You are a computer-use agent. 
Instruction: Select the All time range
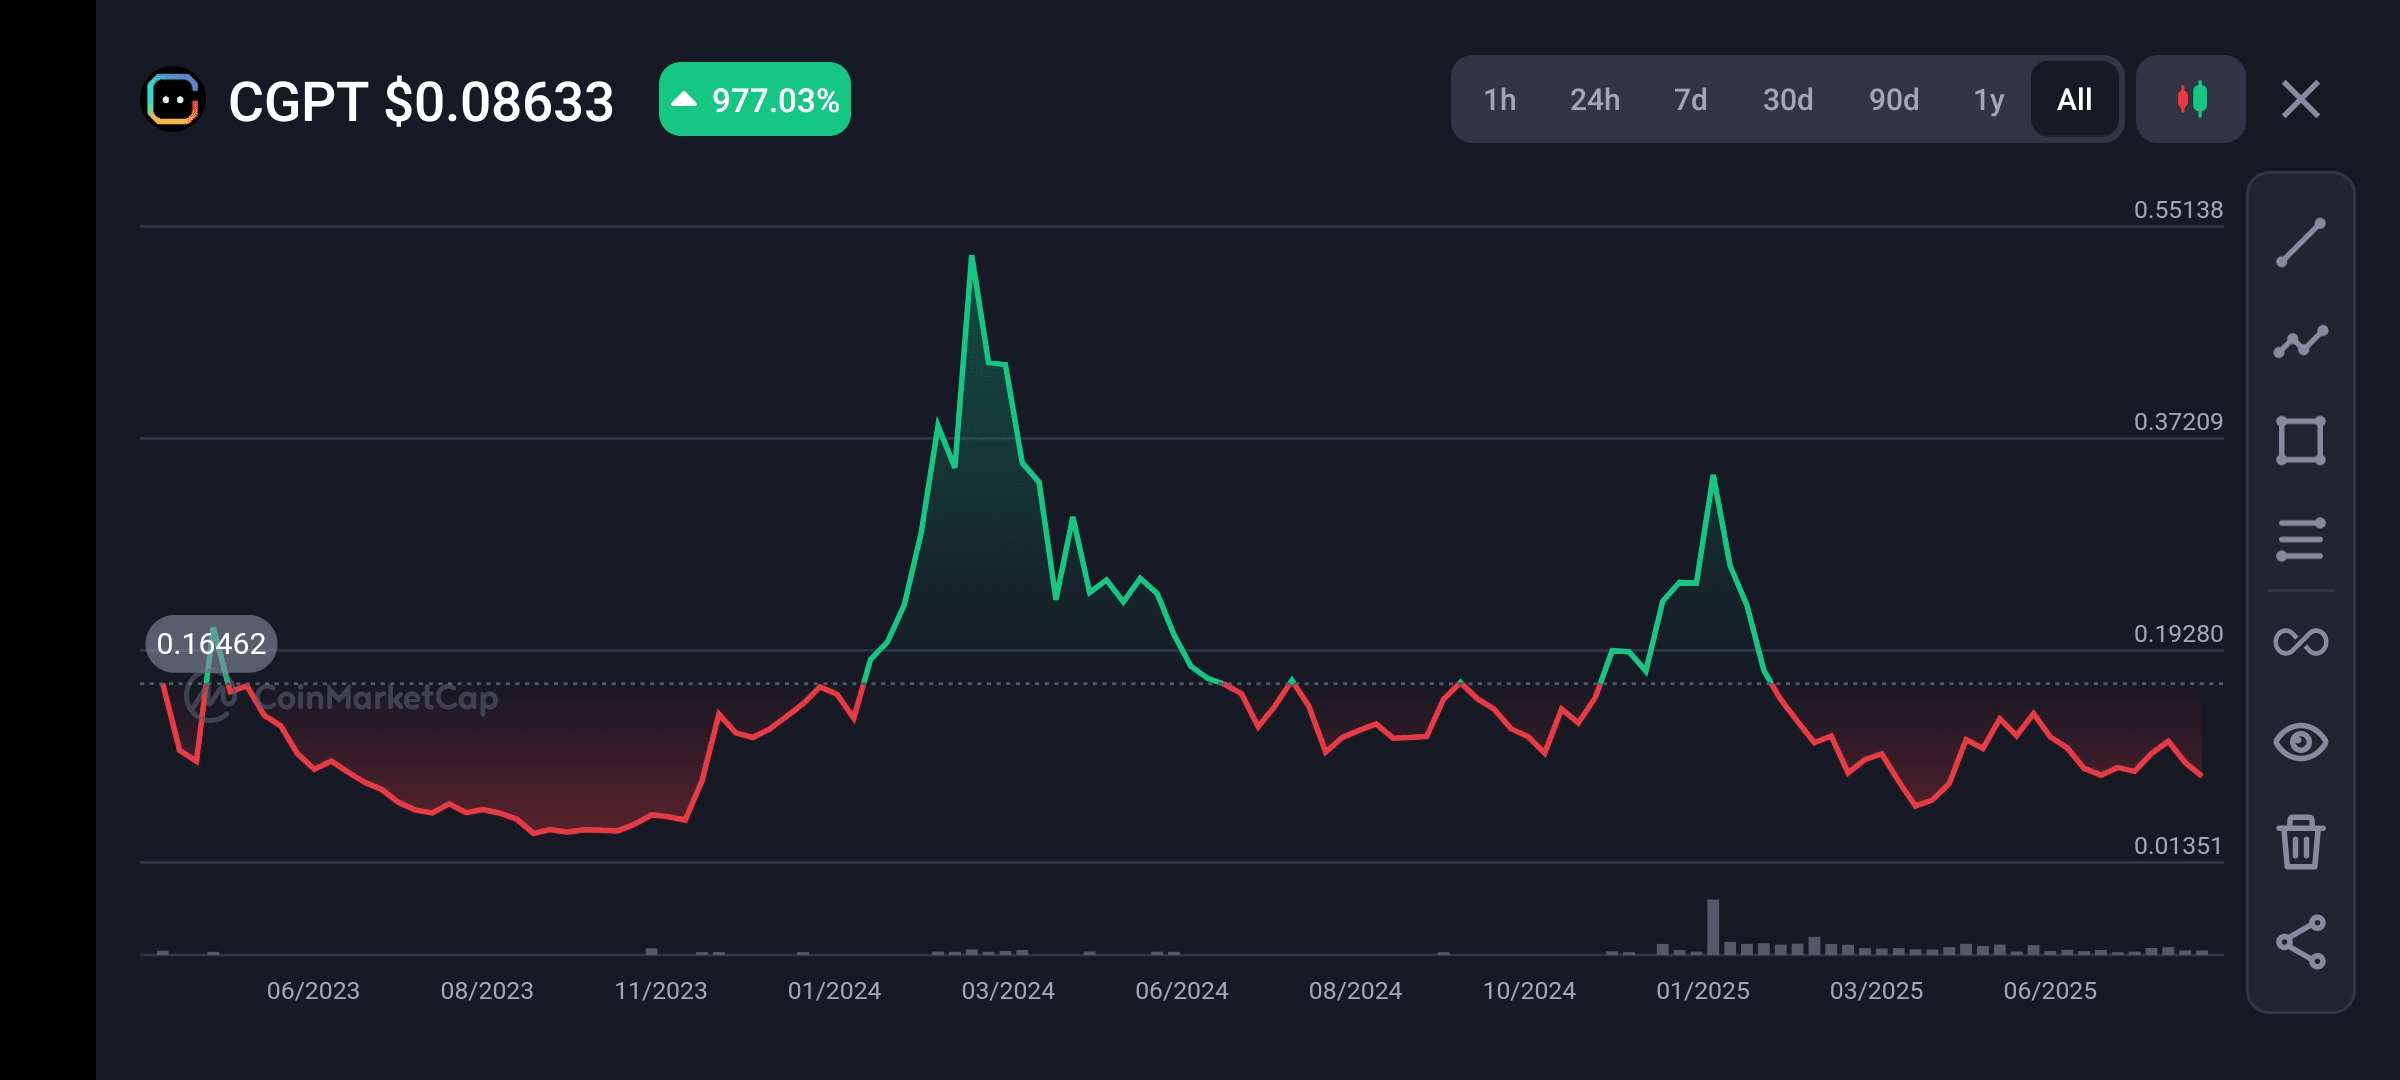tap(2074, 99)
